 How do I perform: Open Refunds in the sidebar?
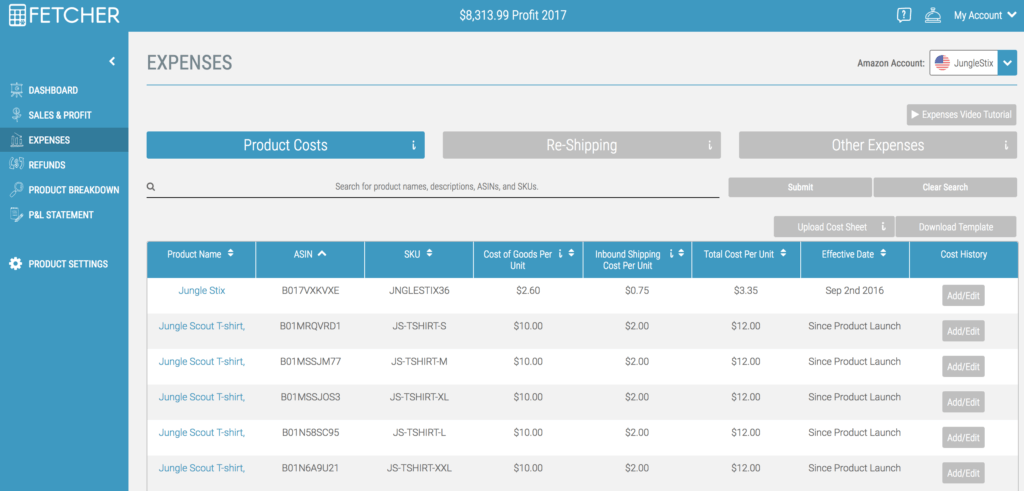pos(47,165)
